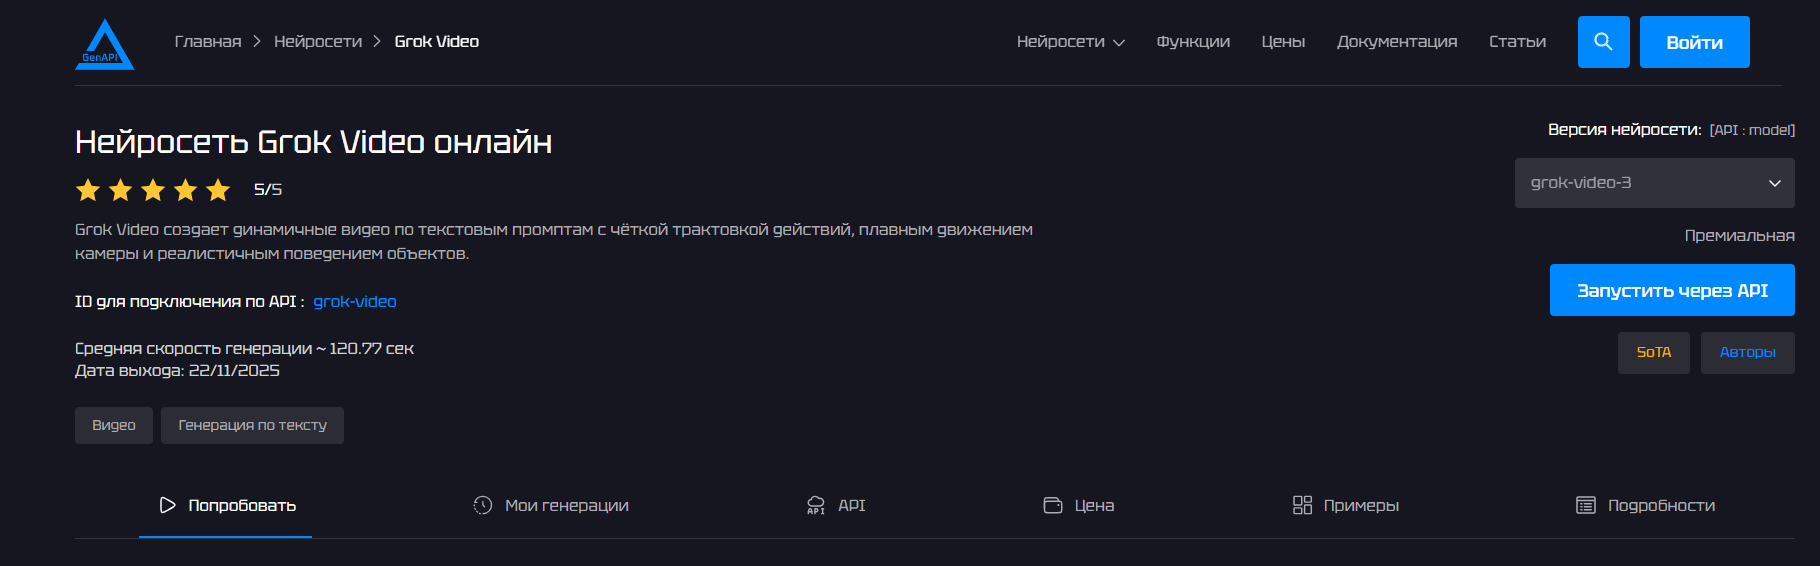The width and height of the screenshot is (1820, 566).
Task: Go to Главная in the breadcrumb
Action: tap(208, 42)
